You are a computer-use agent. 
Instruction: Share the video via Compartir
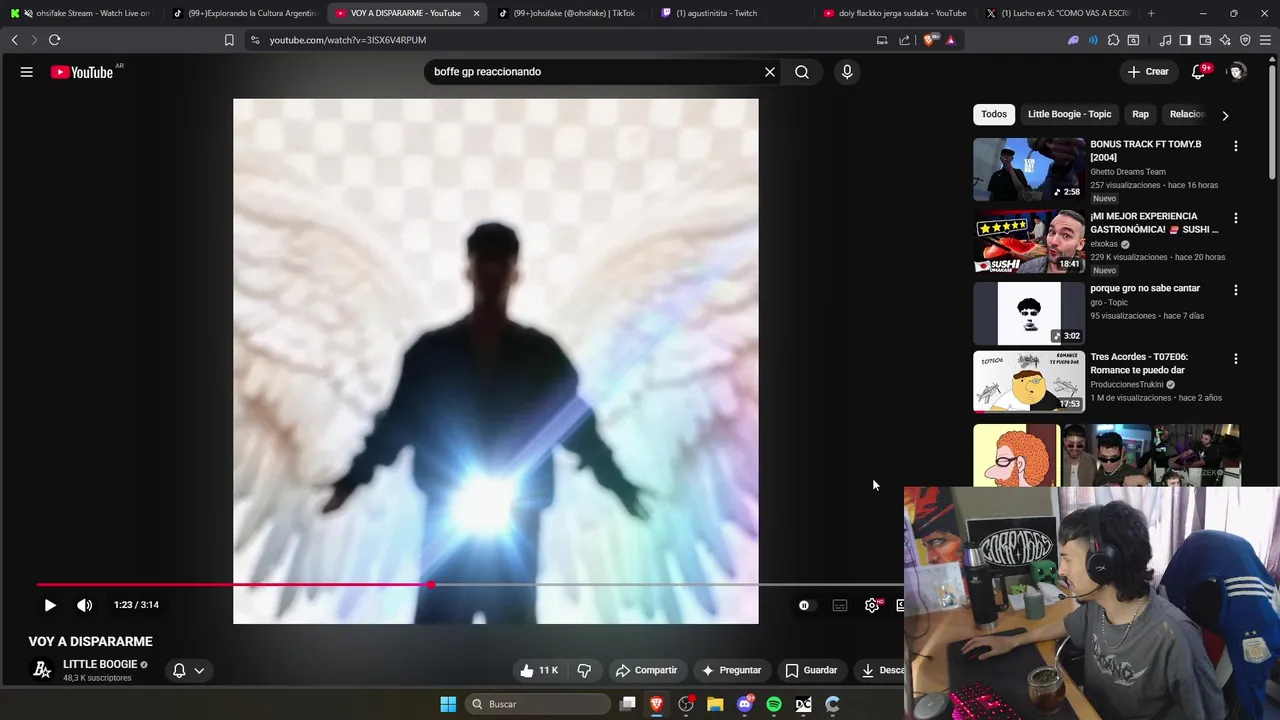(x=647, y=670)
